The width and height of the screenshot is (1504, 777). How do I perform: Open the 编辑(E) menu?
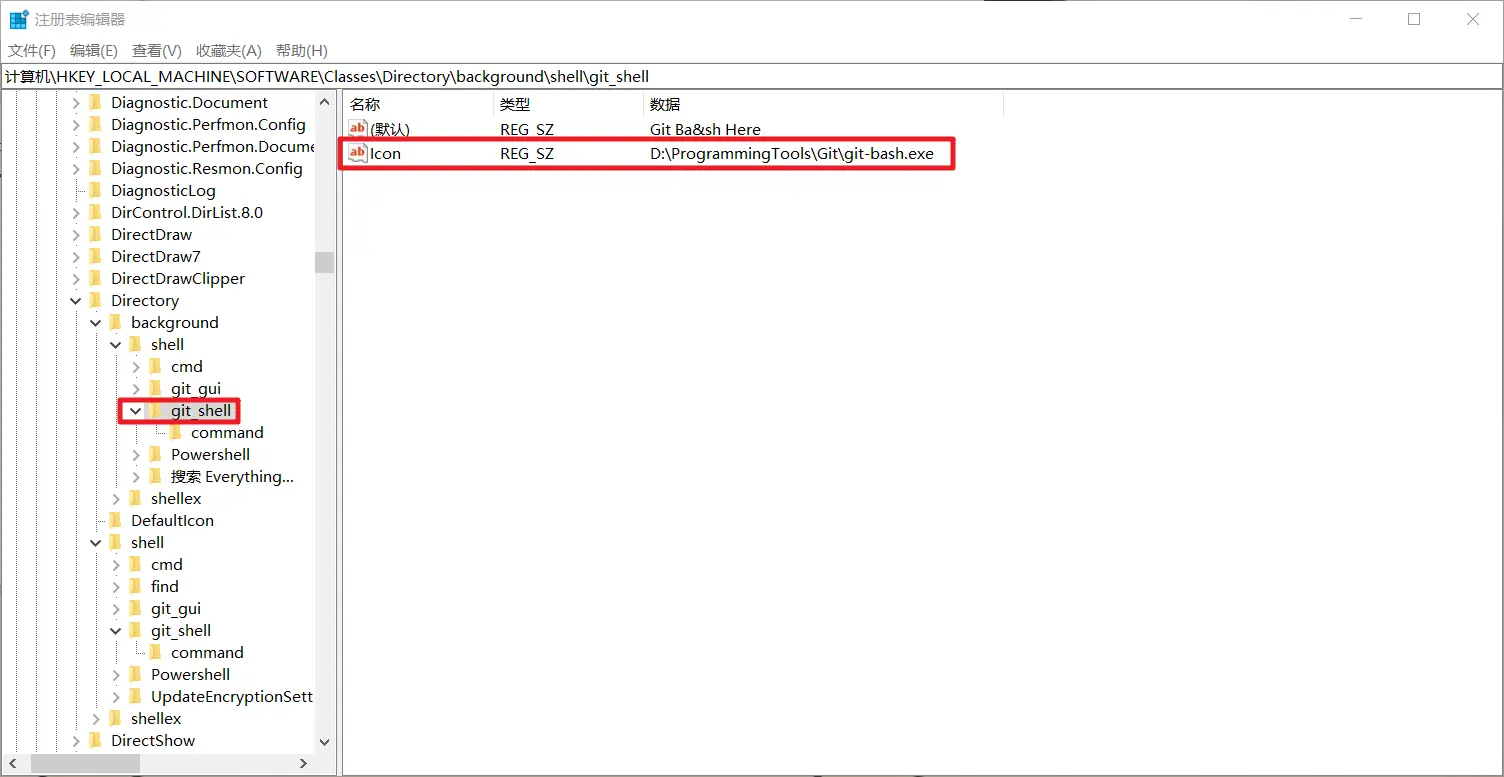click(94, 50)
